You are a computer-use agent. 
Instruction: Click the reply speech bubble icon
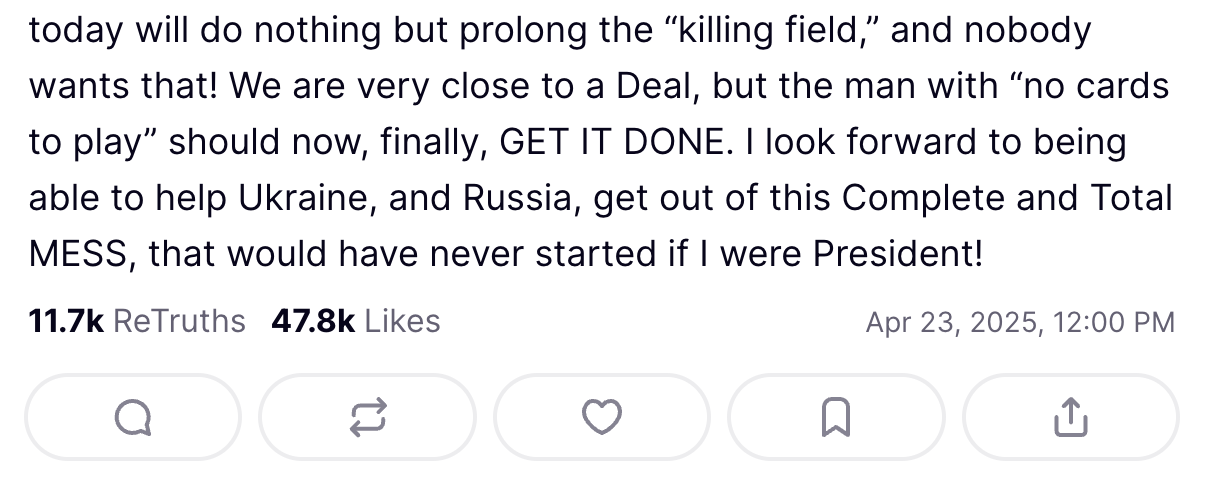[x=133, y=417]
